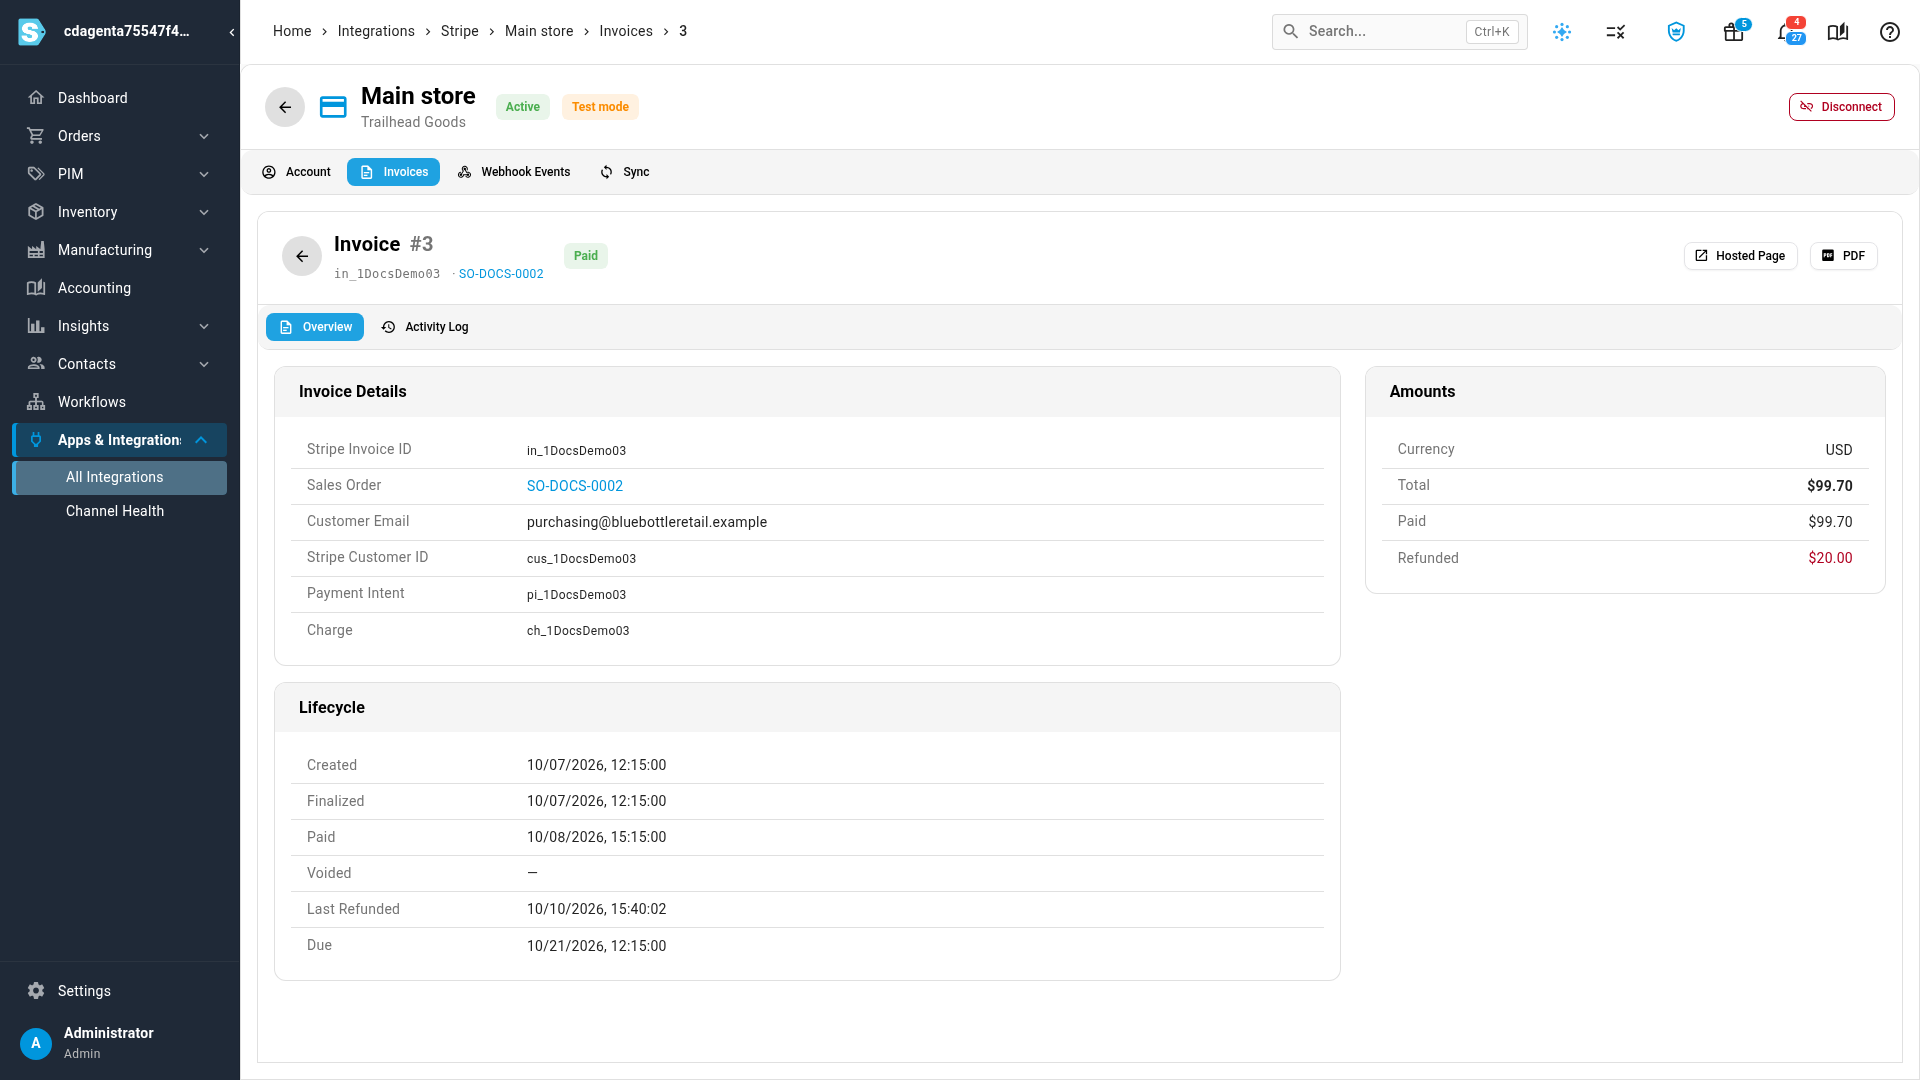Expand the Manufacturing menu chevron
Screen dimensions: 1920x1080
pos(204,250)
